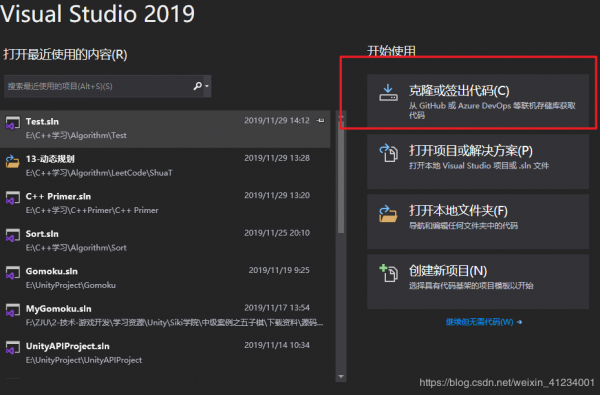Click the create new project icon
This screenshot has height=395, width=600.
[388, 273]
